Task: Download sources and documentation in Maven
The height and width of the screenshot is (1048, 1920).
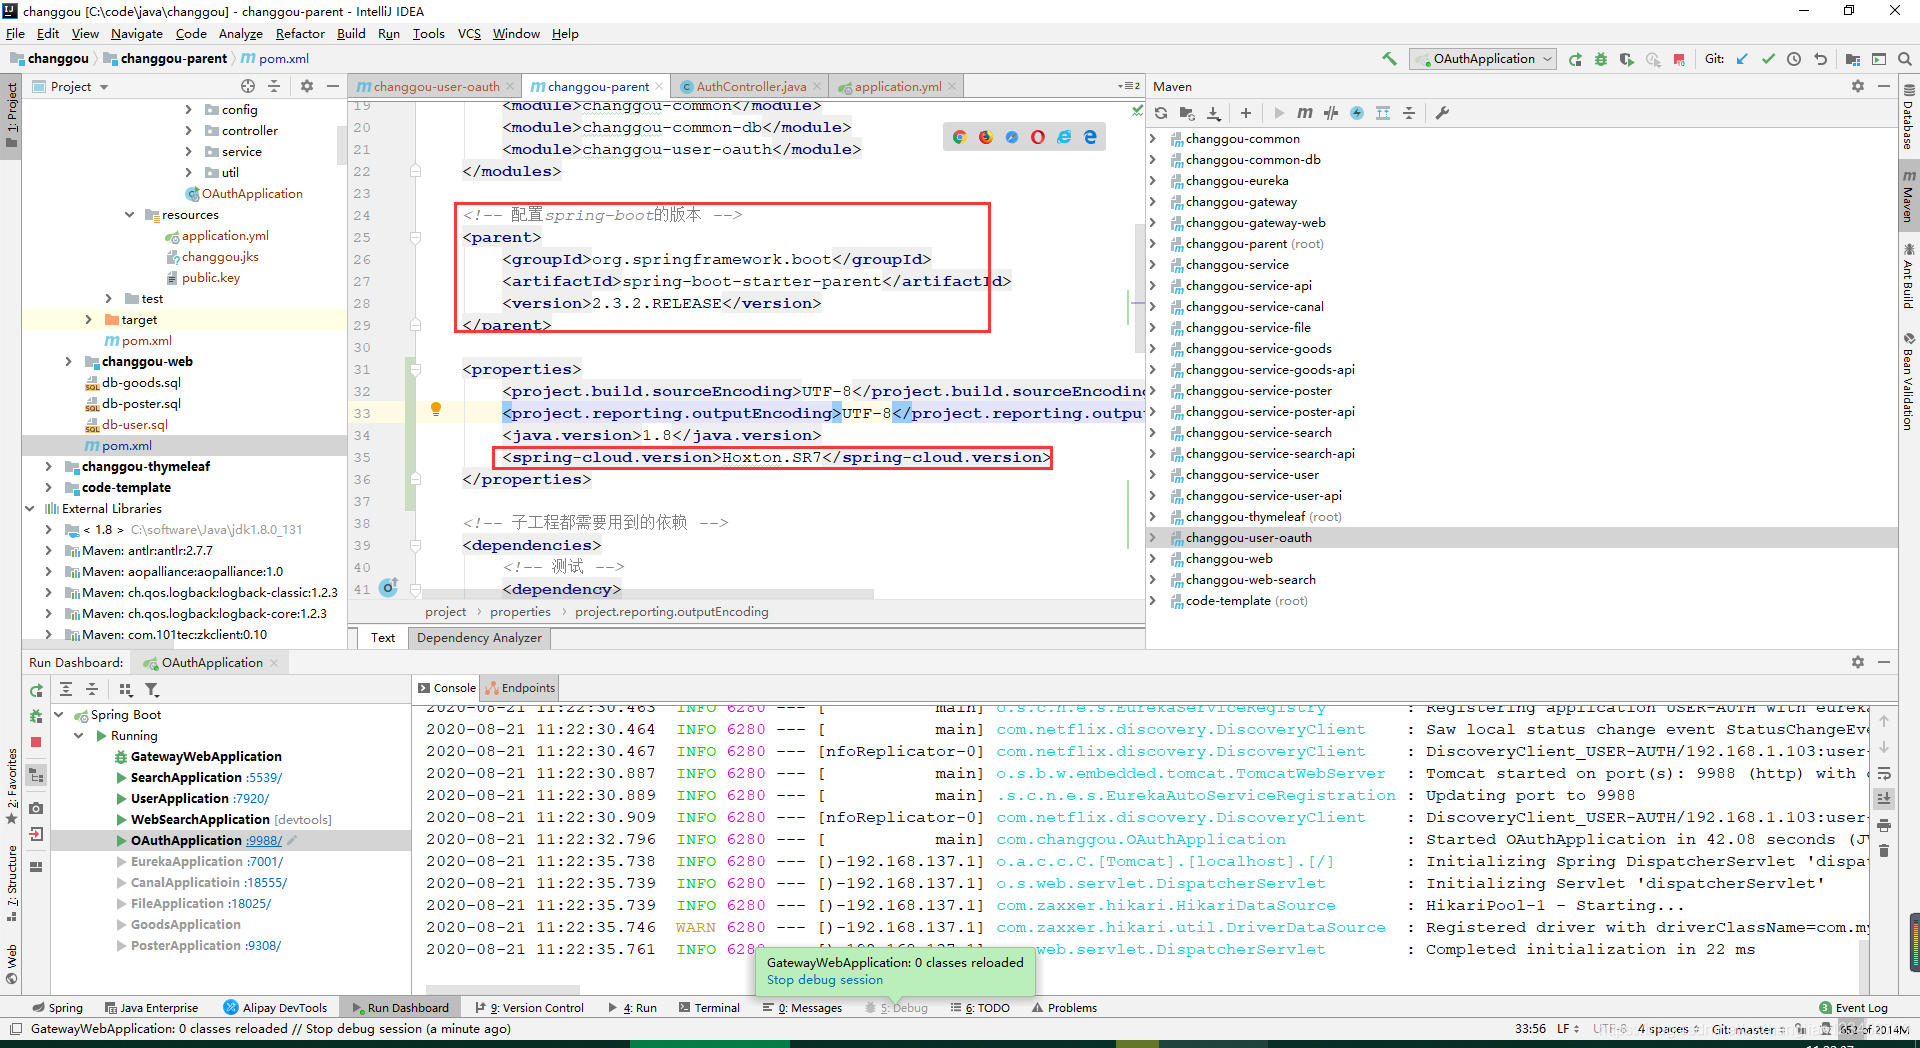Action: tap(1213, 113)
